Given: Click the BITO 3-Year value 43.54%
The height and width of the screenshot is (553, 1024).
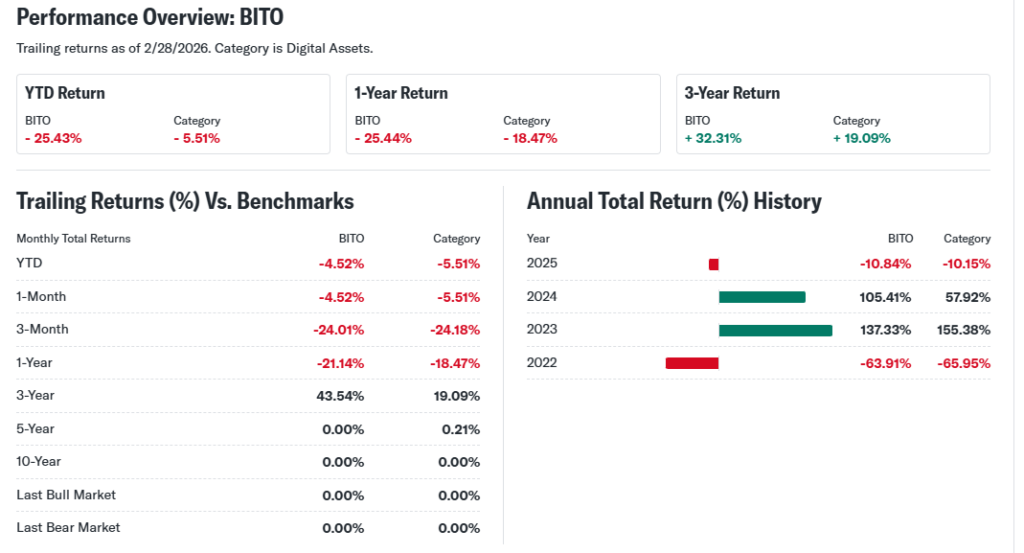Looking at the screenshot, I should 340,396.
